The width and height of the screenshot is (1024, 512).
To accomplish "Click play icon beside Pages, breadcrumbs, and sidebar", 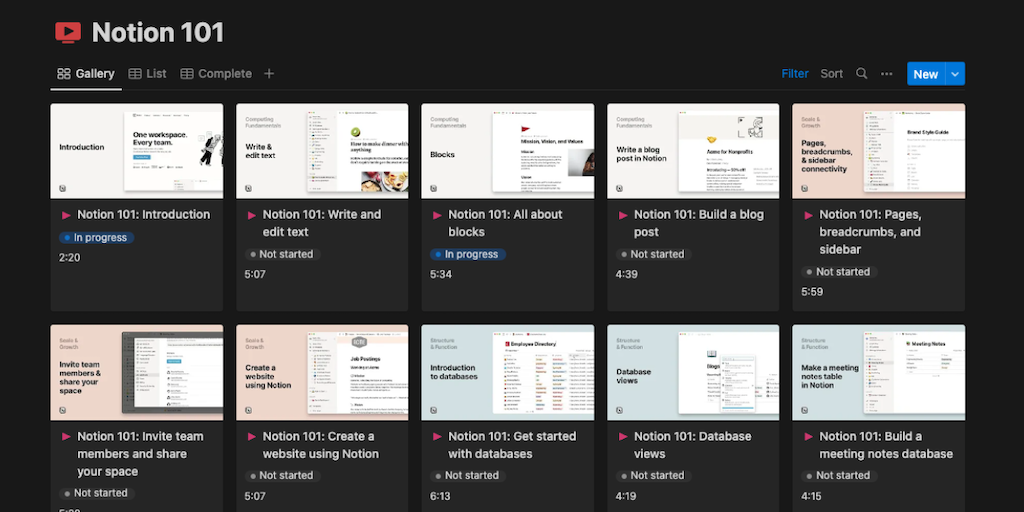I will [808, 215].
